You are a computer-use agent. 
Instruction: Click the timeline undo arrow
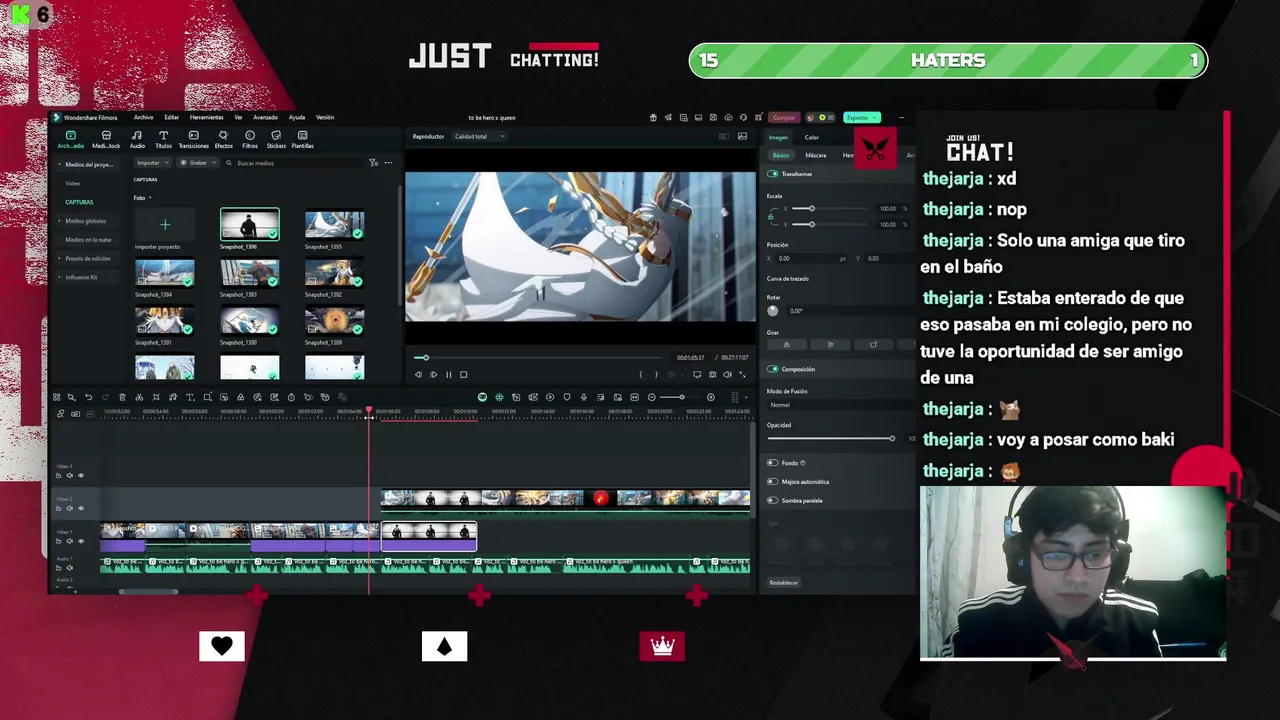point(88,397)
